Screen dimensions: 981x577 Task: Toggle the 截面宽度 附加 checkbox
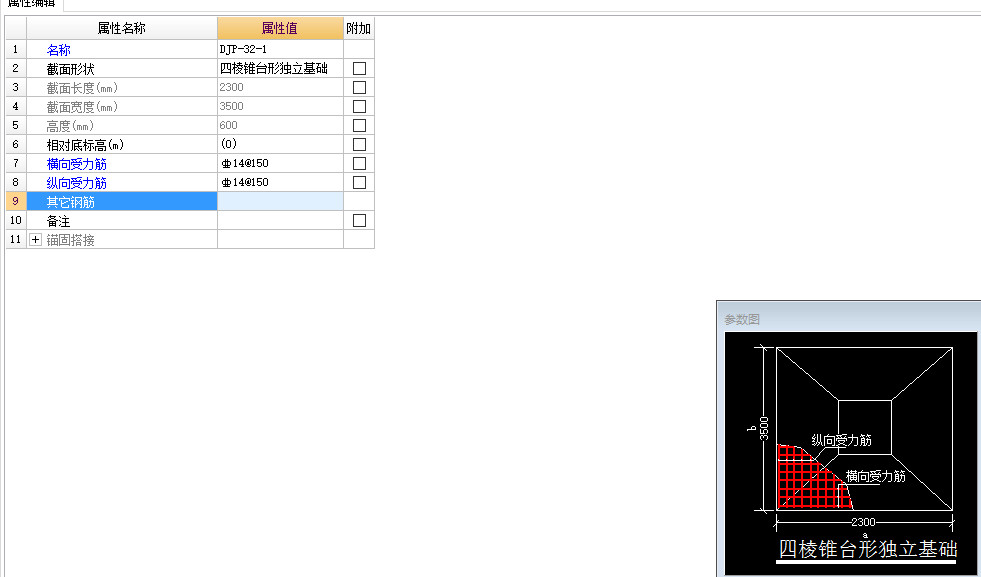click(x=359, y=106)
